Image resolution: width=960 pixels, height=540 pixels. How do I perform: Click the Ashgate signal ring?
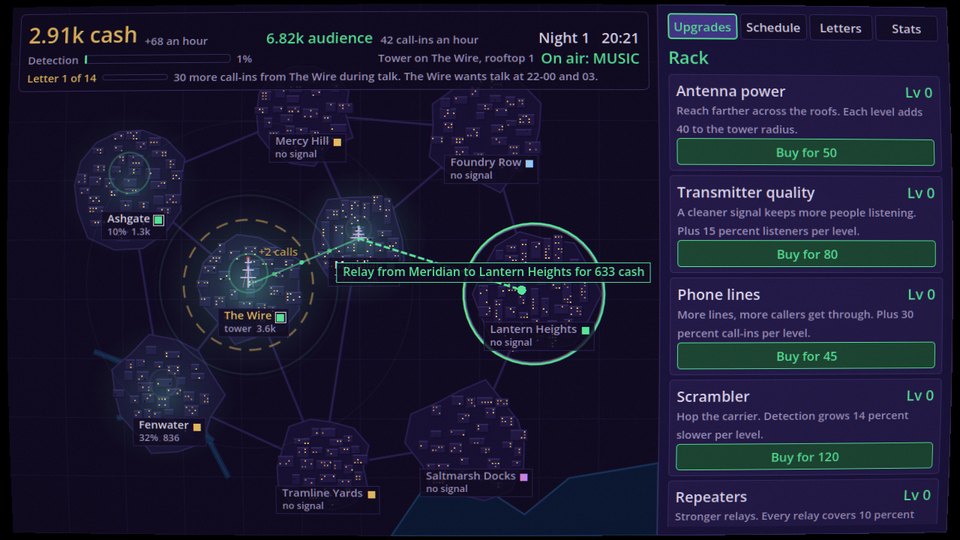point(129,173)
